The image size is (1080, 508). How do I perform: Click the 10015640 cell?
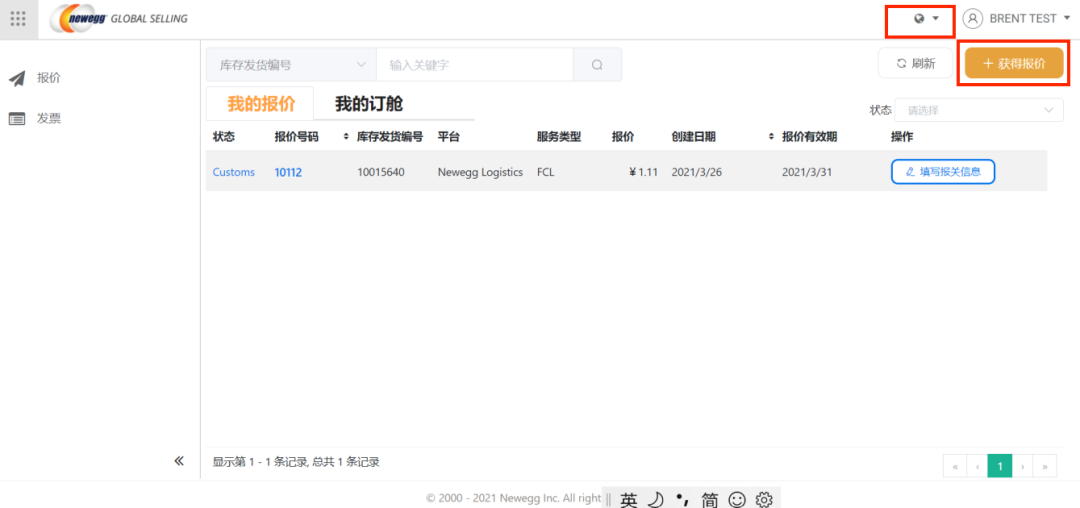(381, 172)
